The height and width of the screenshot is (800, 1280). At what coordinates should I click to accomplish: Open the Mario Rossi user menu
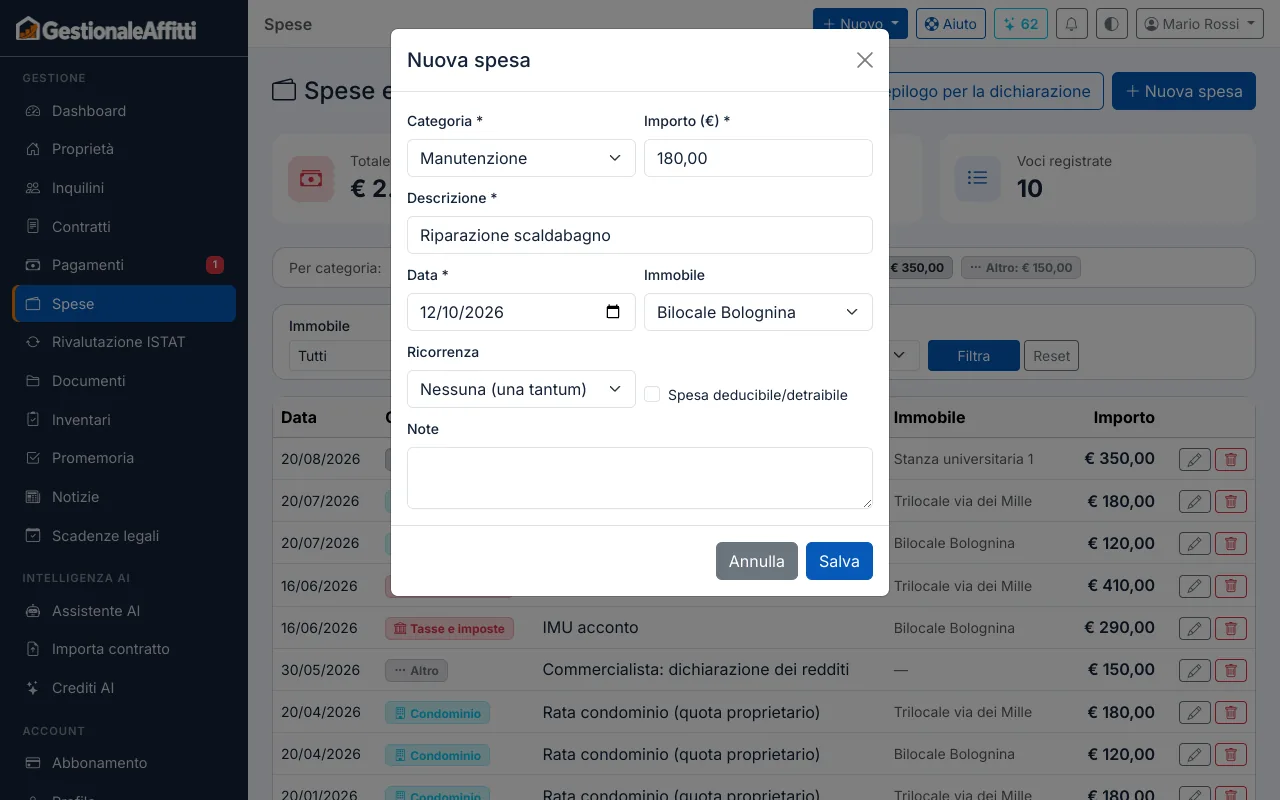tap(1200, 24)
